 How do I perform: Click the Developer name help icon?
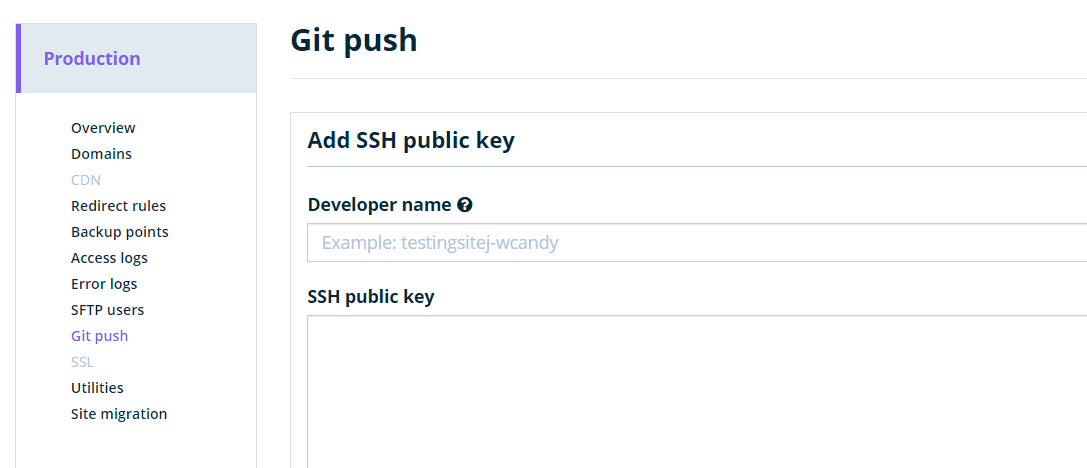pos(465,205)
